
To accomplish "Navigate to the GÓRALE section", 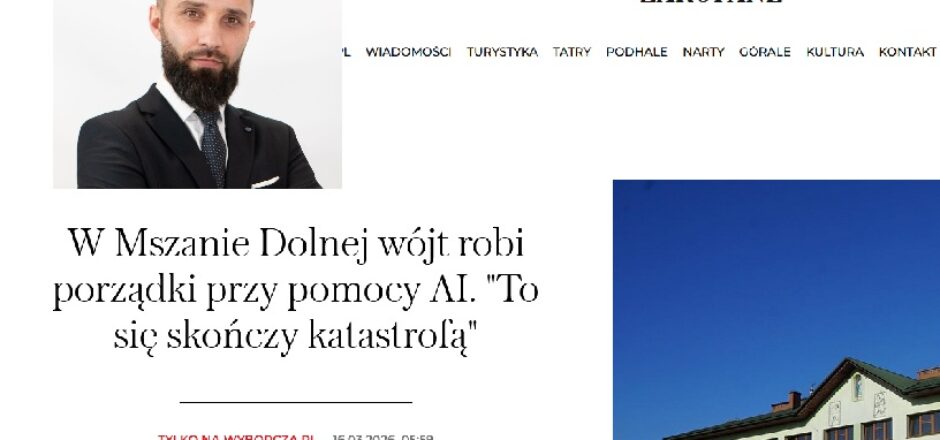I will (765, 52).
